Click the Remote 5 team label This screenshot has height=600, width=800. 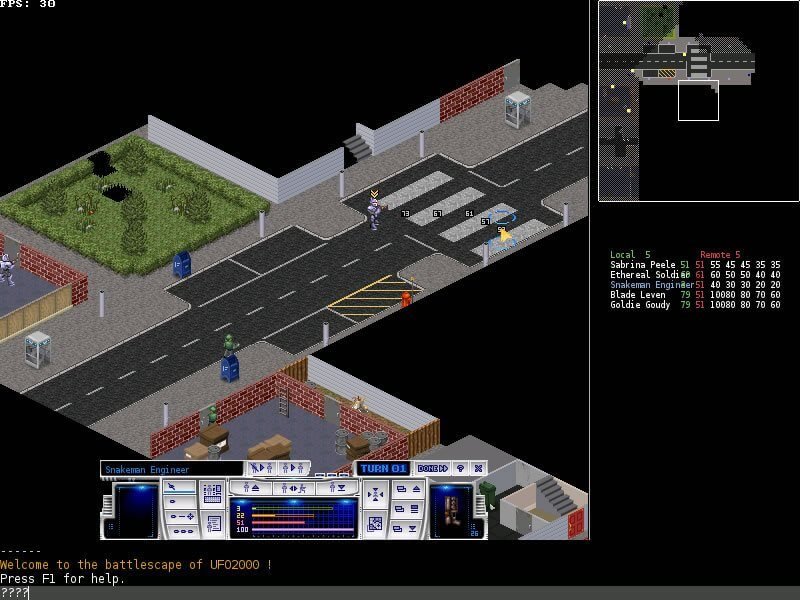720,255
